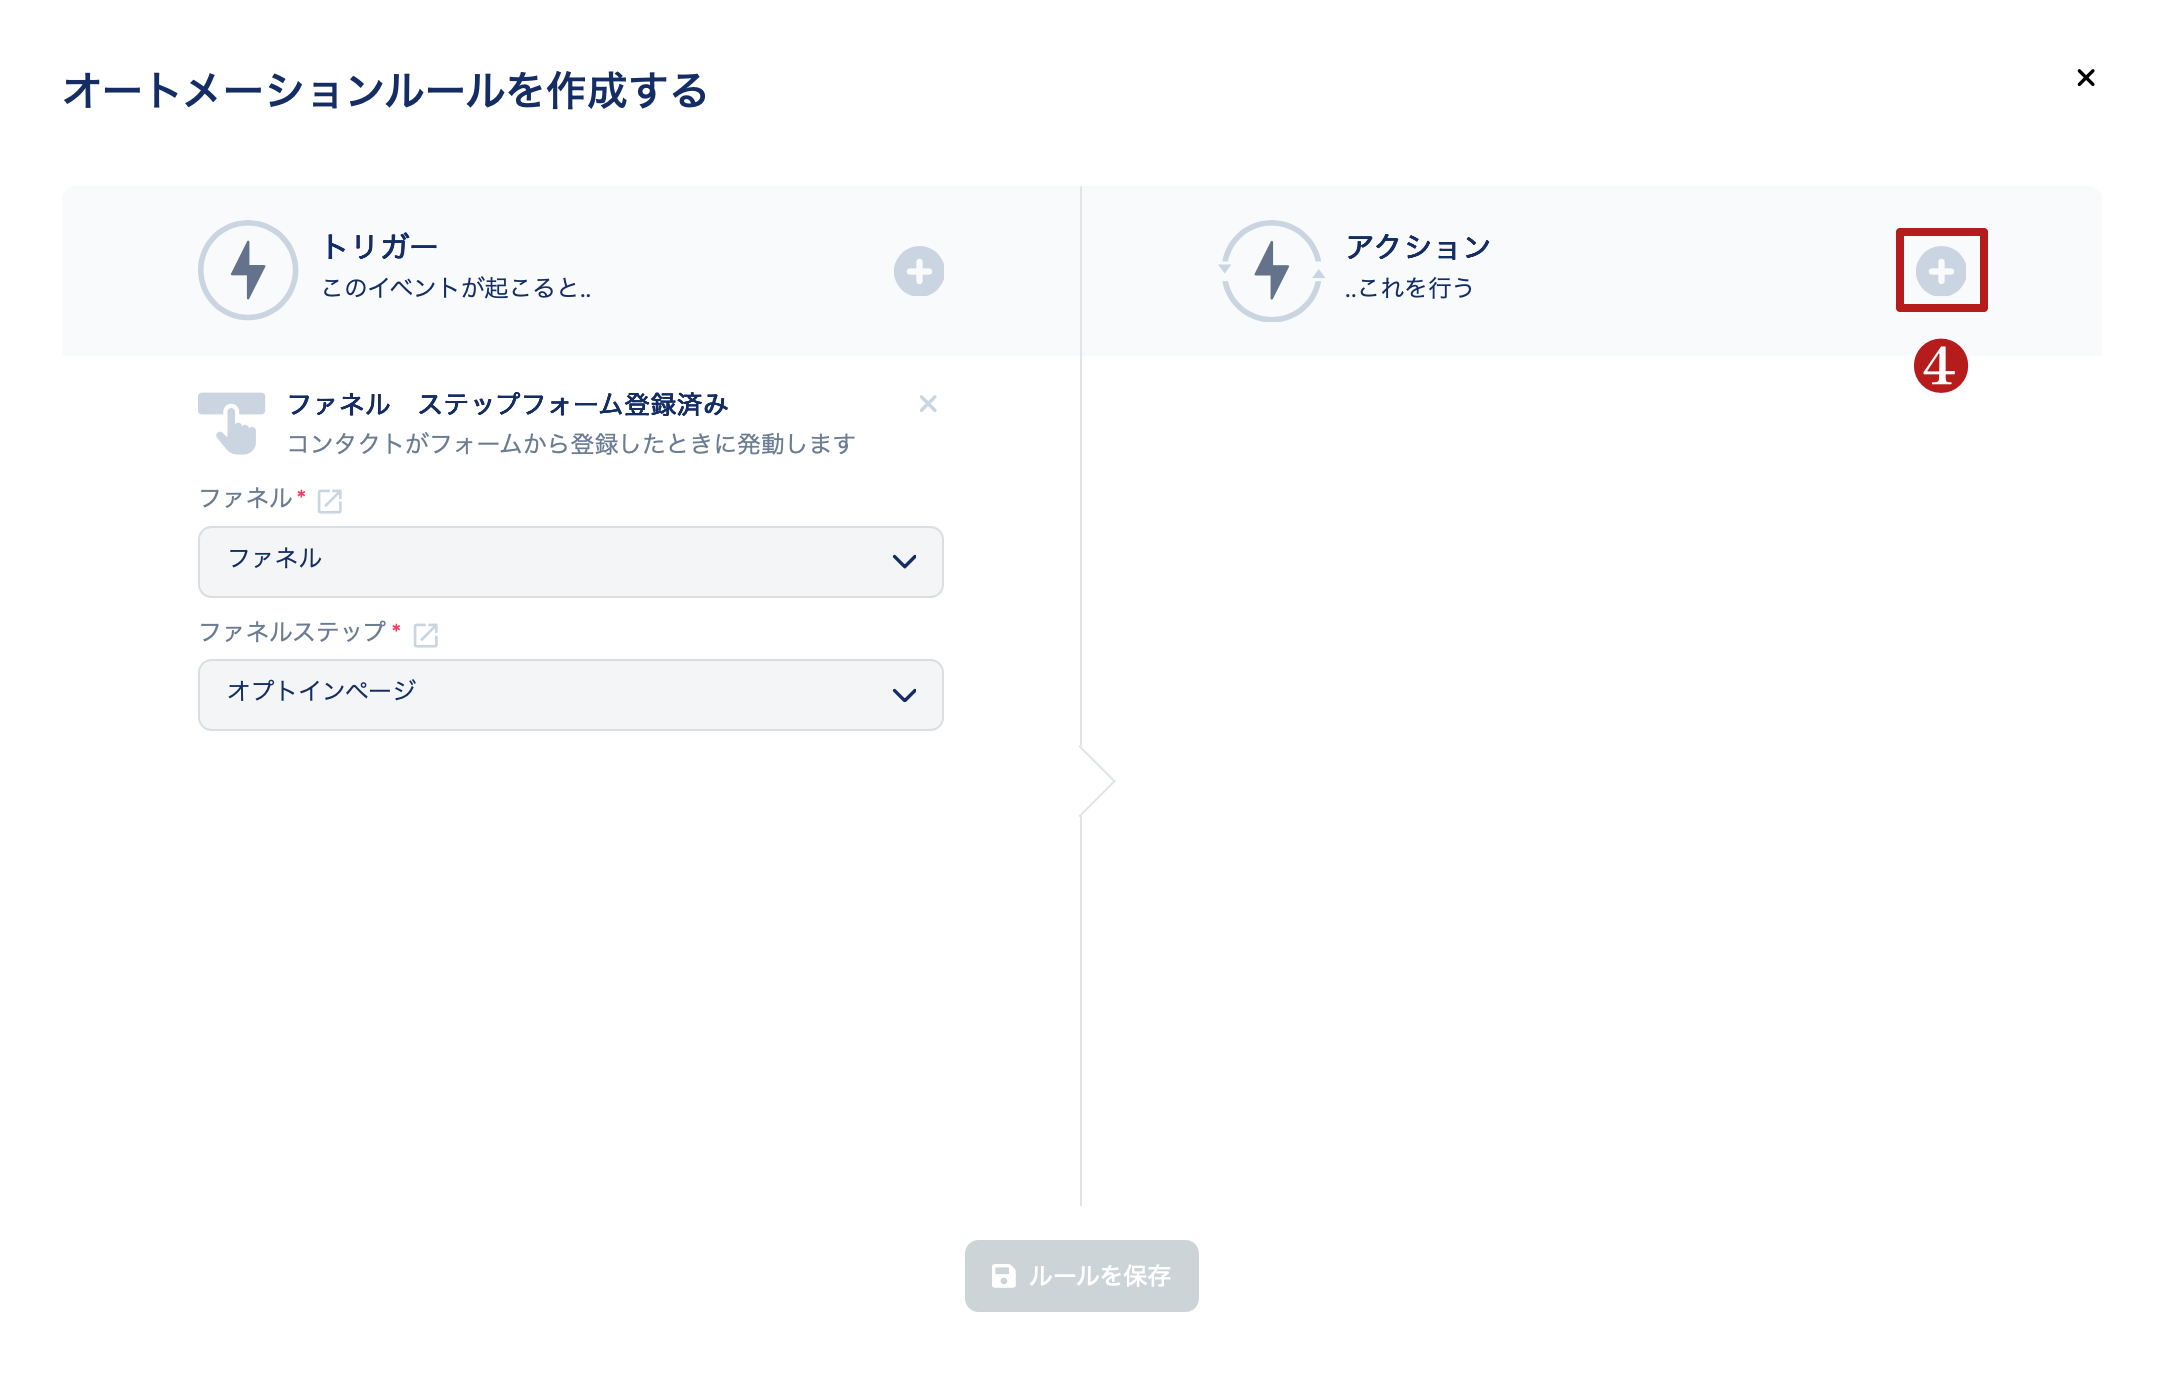Click the red number 4 badge
The height and width of the screenshot is (1376, 2164).
pos(1940,366)
